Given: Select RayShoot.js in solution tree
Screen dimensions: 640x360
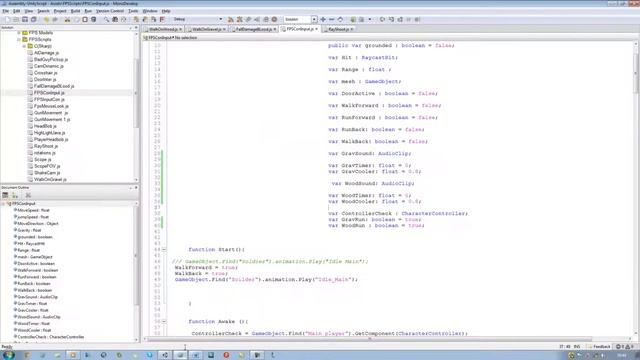Looking at the screenshot, I should pos(46,146).
